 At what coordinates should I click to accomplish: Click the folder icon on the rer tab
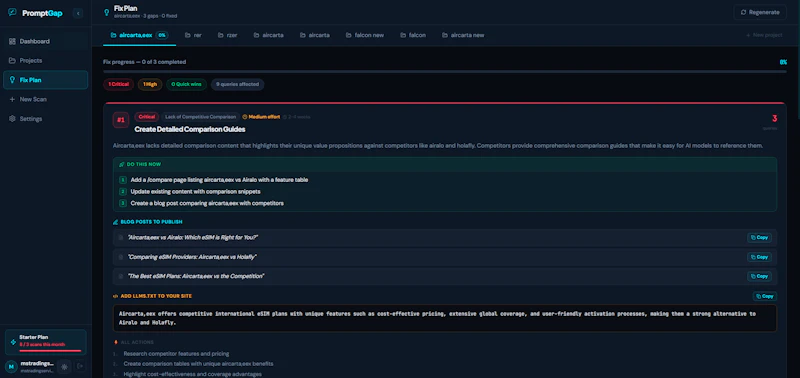188,35
